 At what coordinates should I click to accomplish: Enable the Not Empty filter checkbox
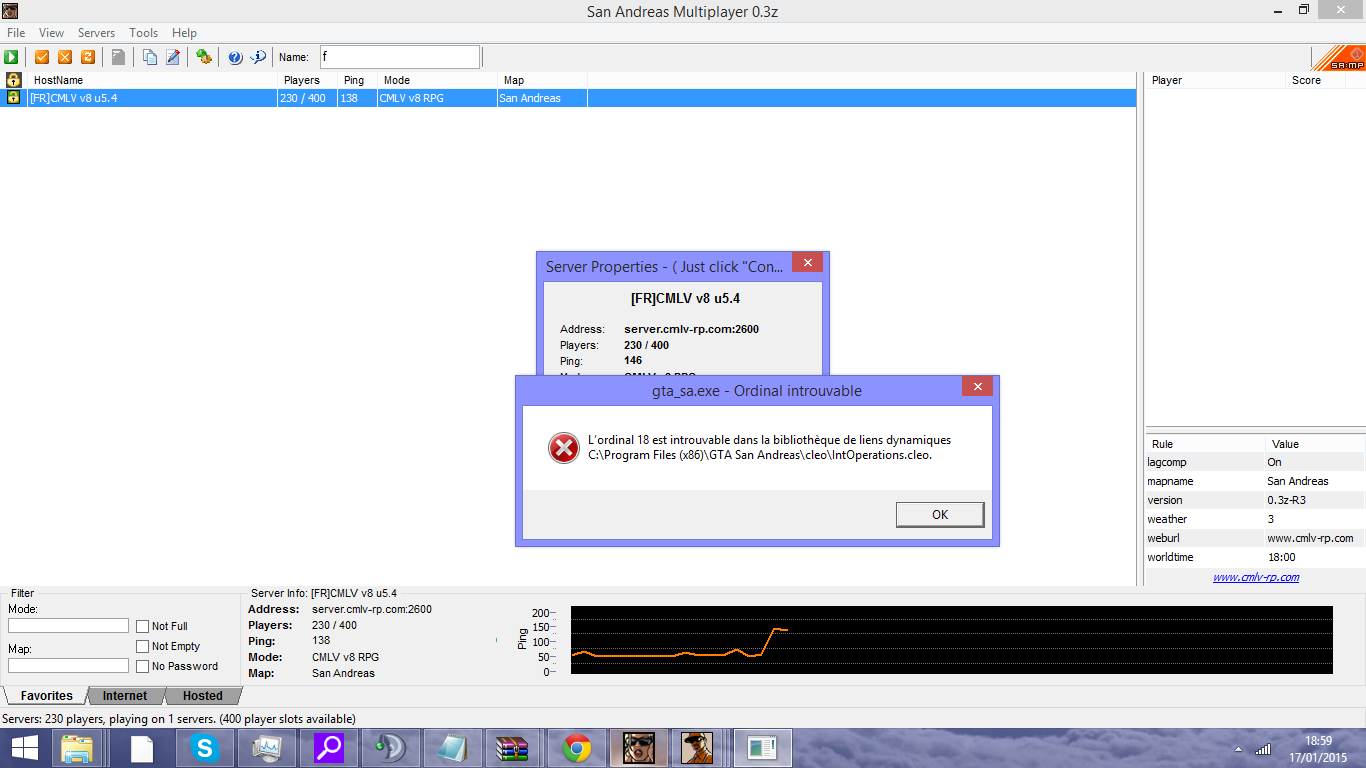tap(143, 646)
